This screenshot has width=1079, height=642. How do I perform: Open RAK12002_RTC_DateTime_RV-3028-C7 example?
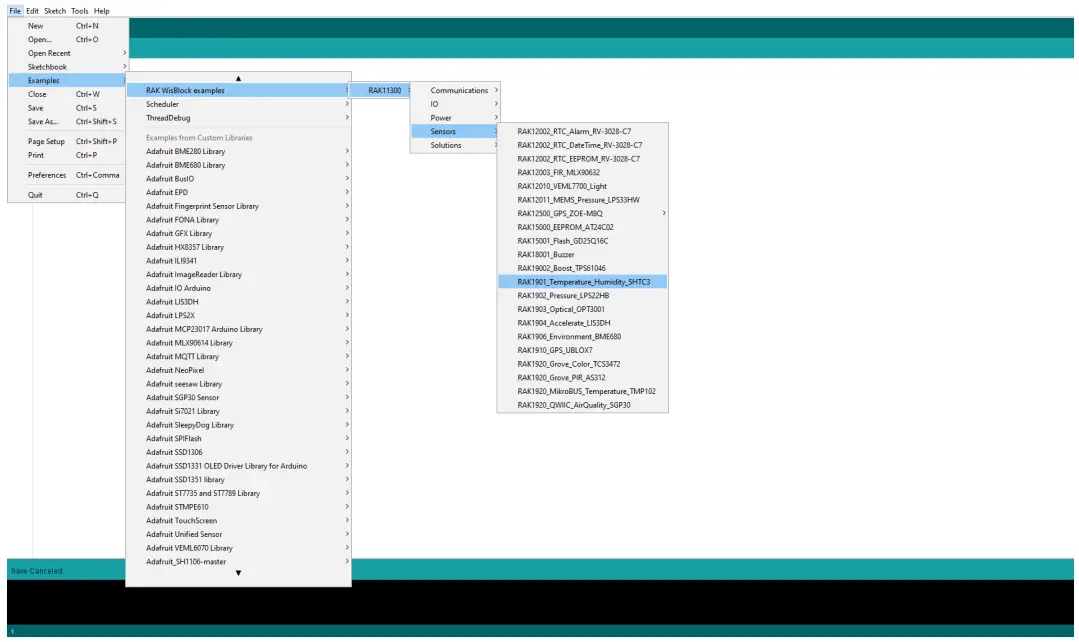582,145
